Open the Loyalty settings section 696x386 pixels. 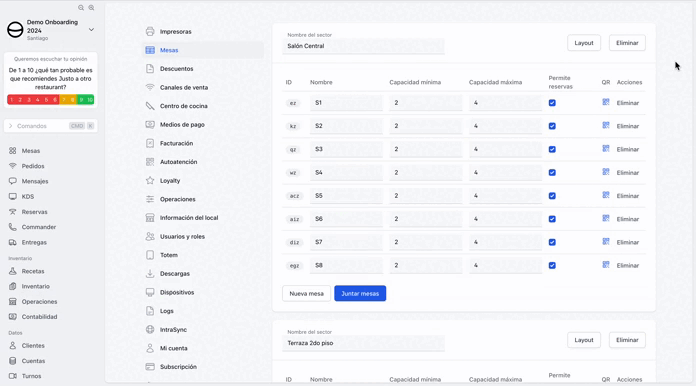coord(203,181)
